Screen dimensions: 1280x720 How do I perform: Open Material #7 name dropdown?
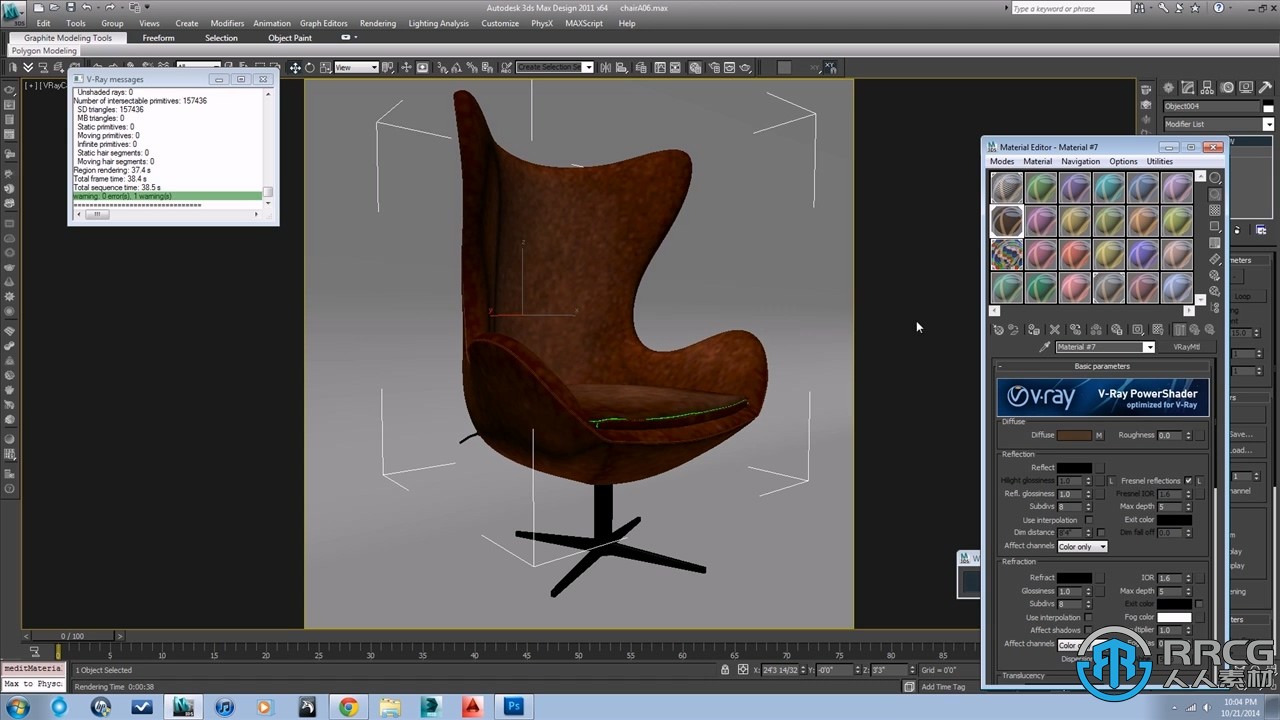[x=1149, y=347]
